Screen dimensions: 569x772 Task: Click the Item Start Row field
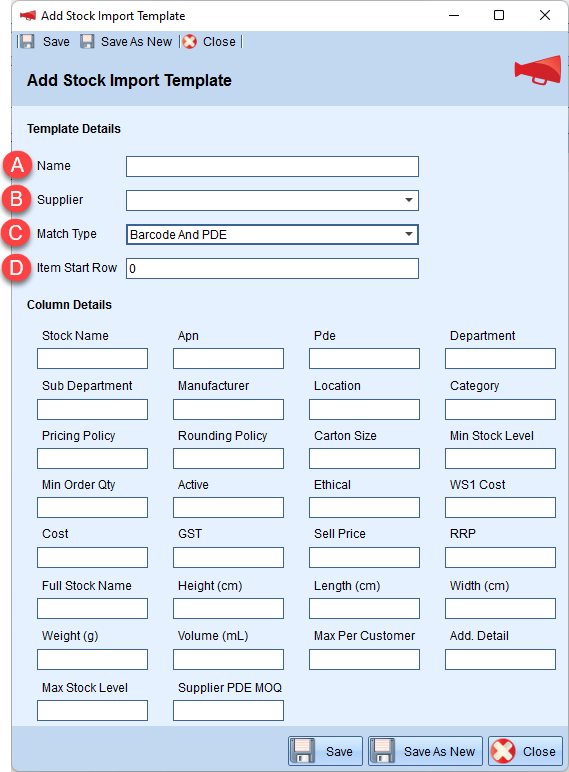tap(272, 268)
